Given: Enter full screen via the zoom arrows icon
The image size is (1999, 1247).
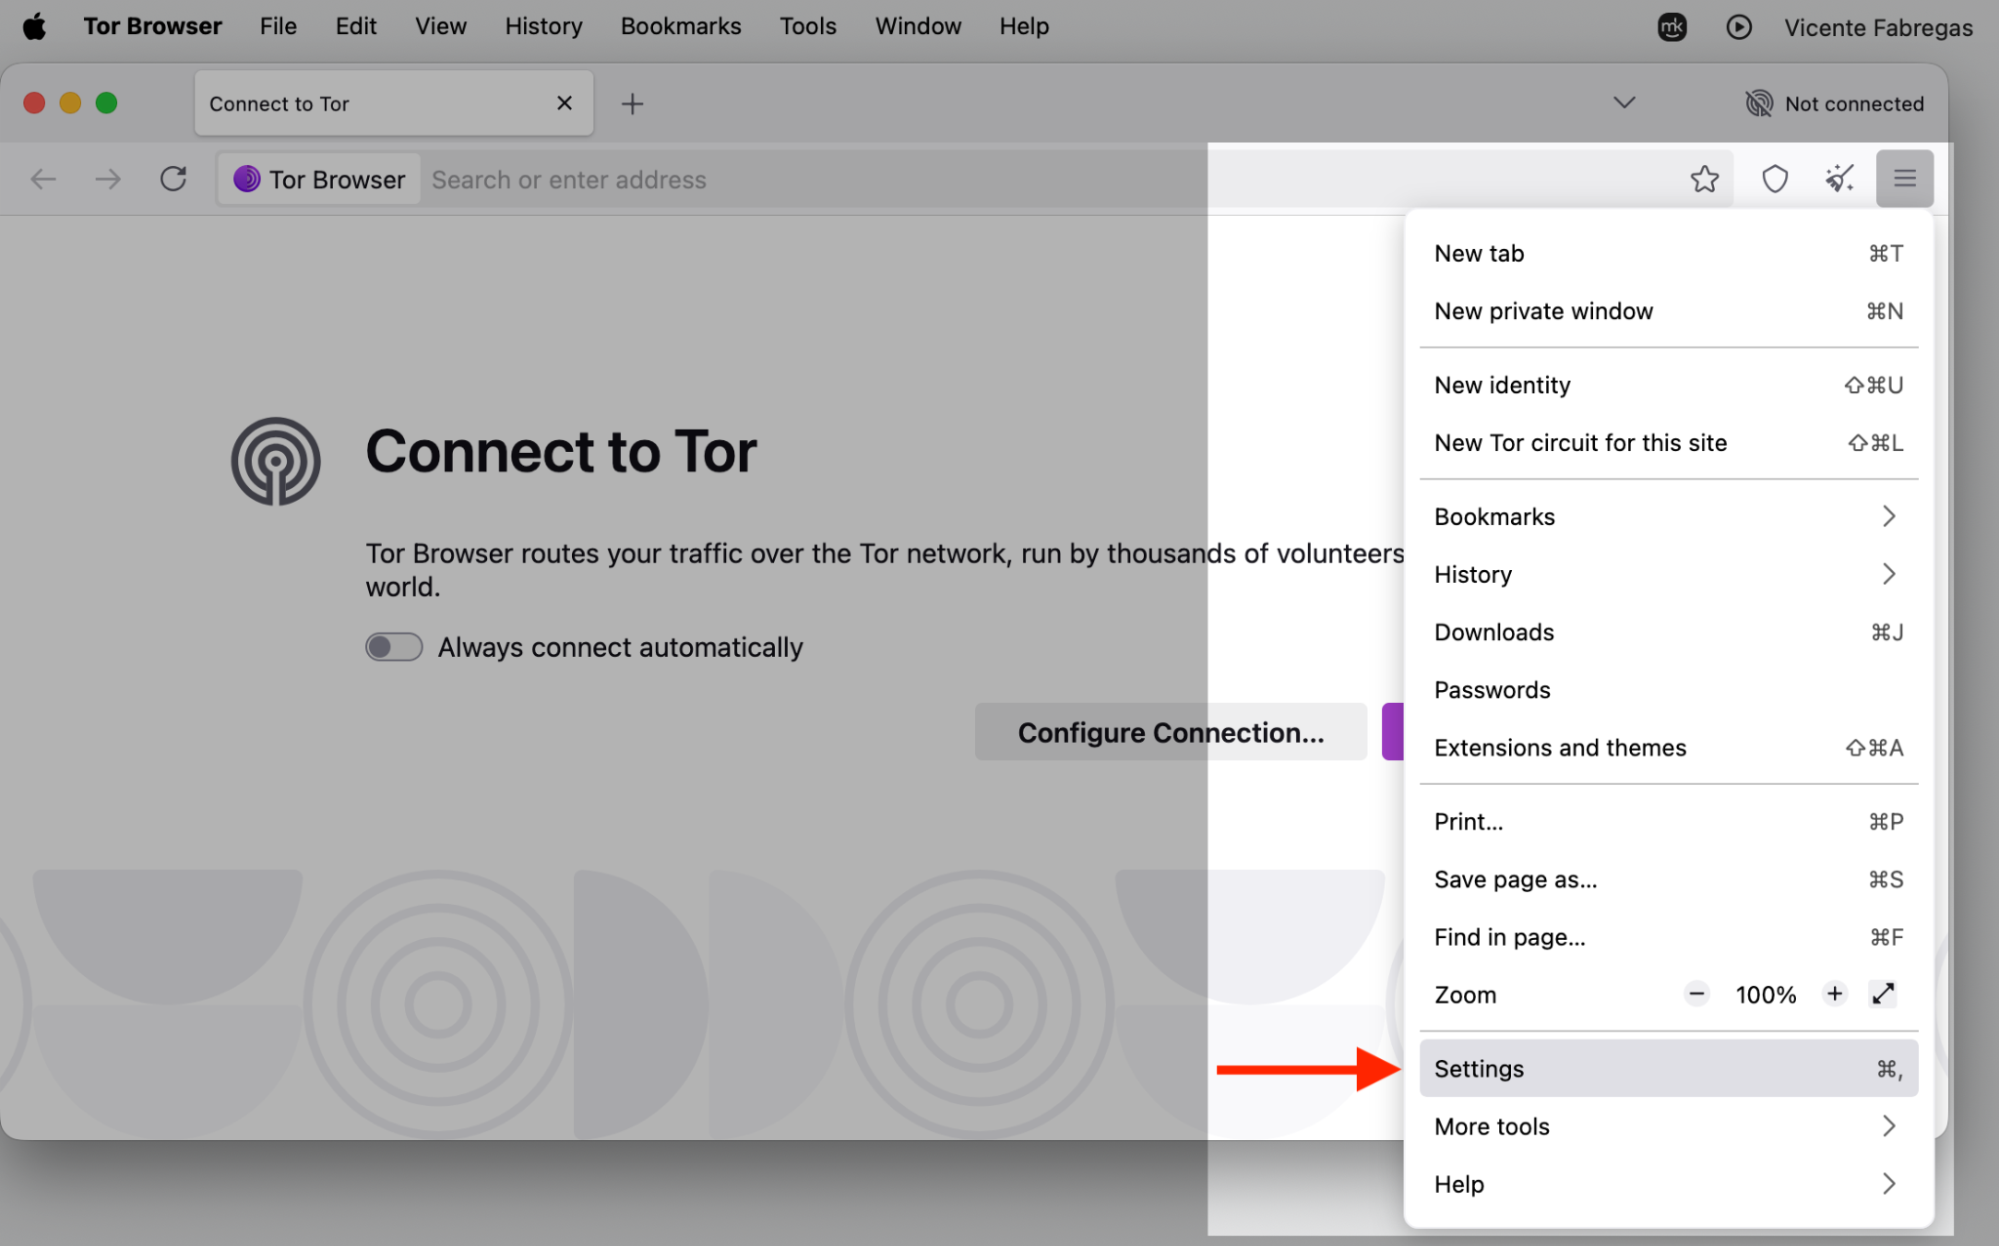Looking at the screenshot, I should point(1883,994).
